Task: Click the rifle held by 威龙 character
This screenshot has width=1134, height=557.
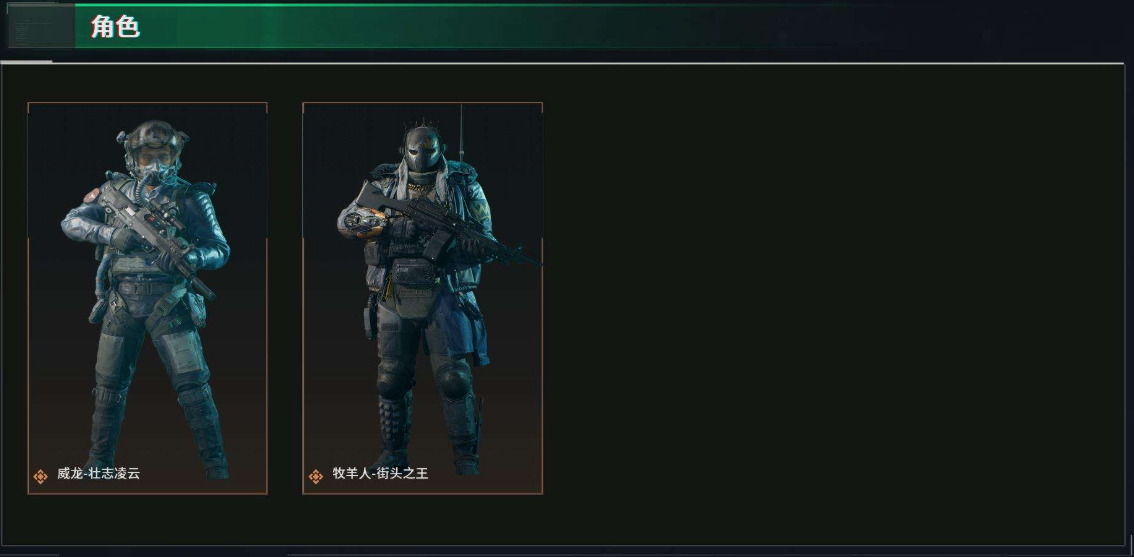Action: tap(155, 234)
